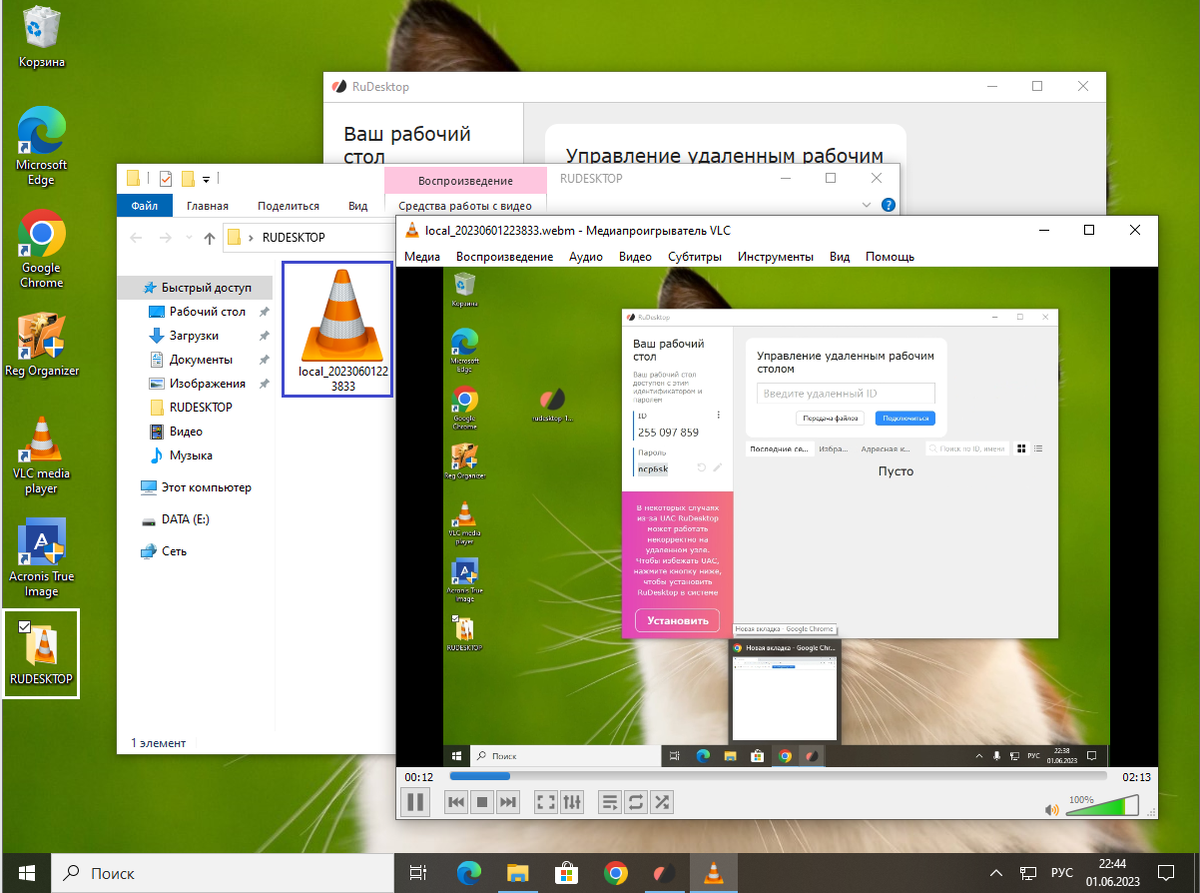Open the VLC Аудио menu
Screen dimensions: 1200x893
coord(586,257)
